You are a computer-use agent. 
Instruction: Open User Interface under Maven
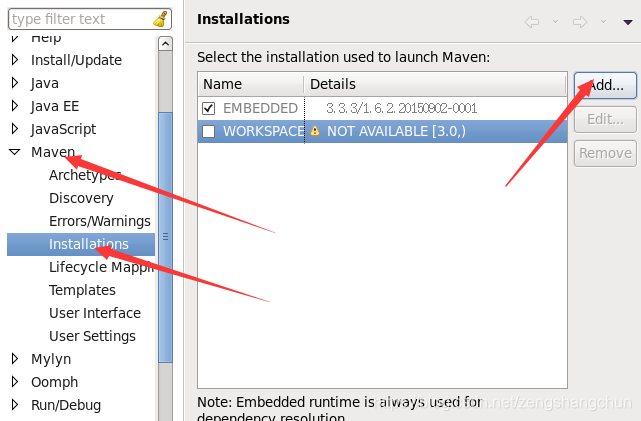[x=95, y=313]
